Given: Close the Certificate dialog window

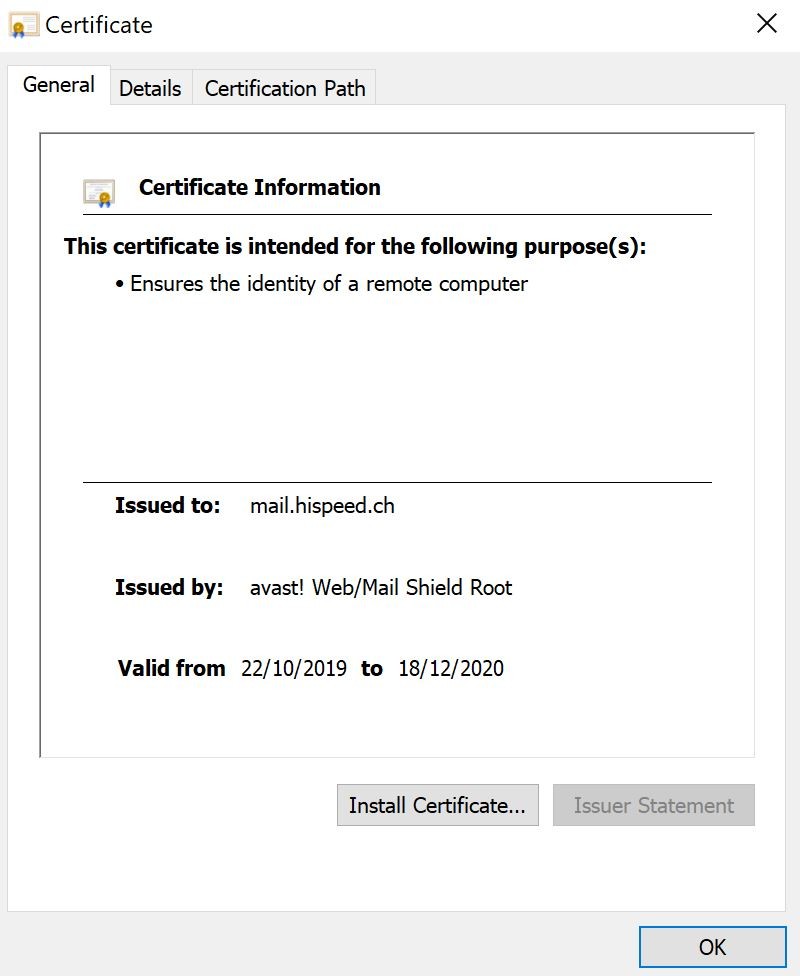Looking at the screenshot, I should click(767, 24).
